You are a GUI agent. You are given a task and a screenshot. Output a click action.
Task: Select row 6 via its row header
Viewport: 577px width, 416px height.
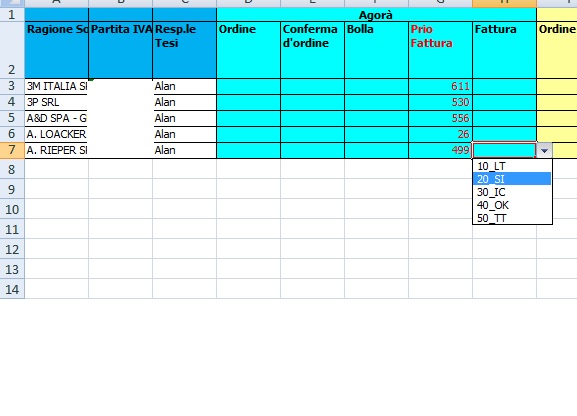pyautogui.click(x=12, y=134)
